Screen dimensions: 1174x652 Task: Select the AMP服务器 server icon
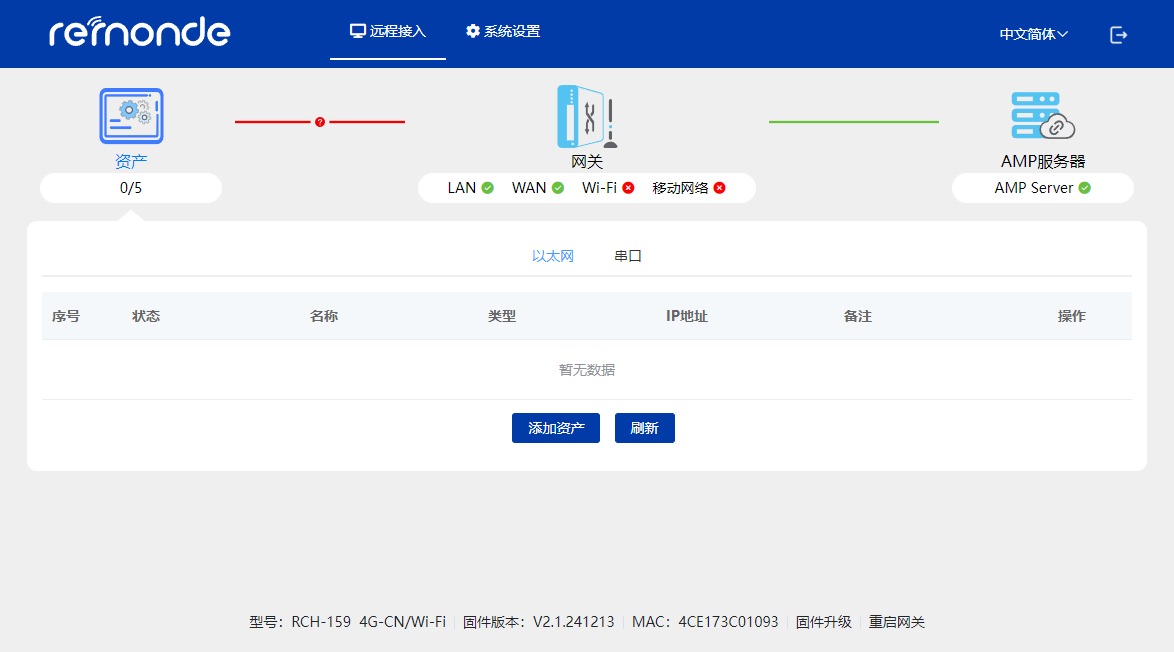click(1042, 115)
